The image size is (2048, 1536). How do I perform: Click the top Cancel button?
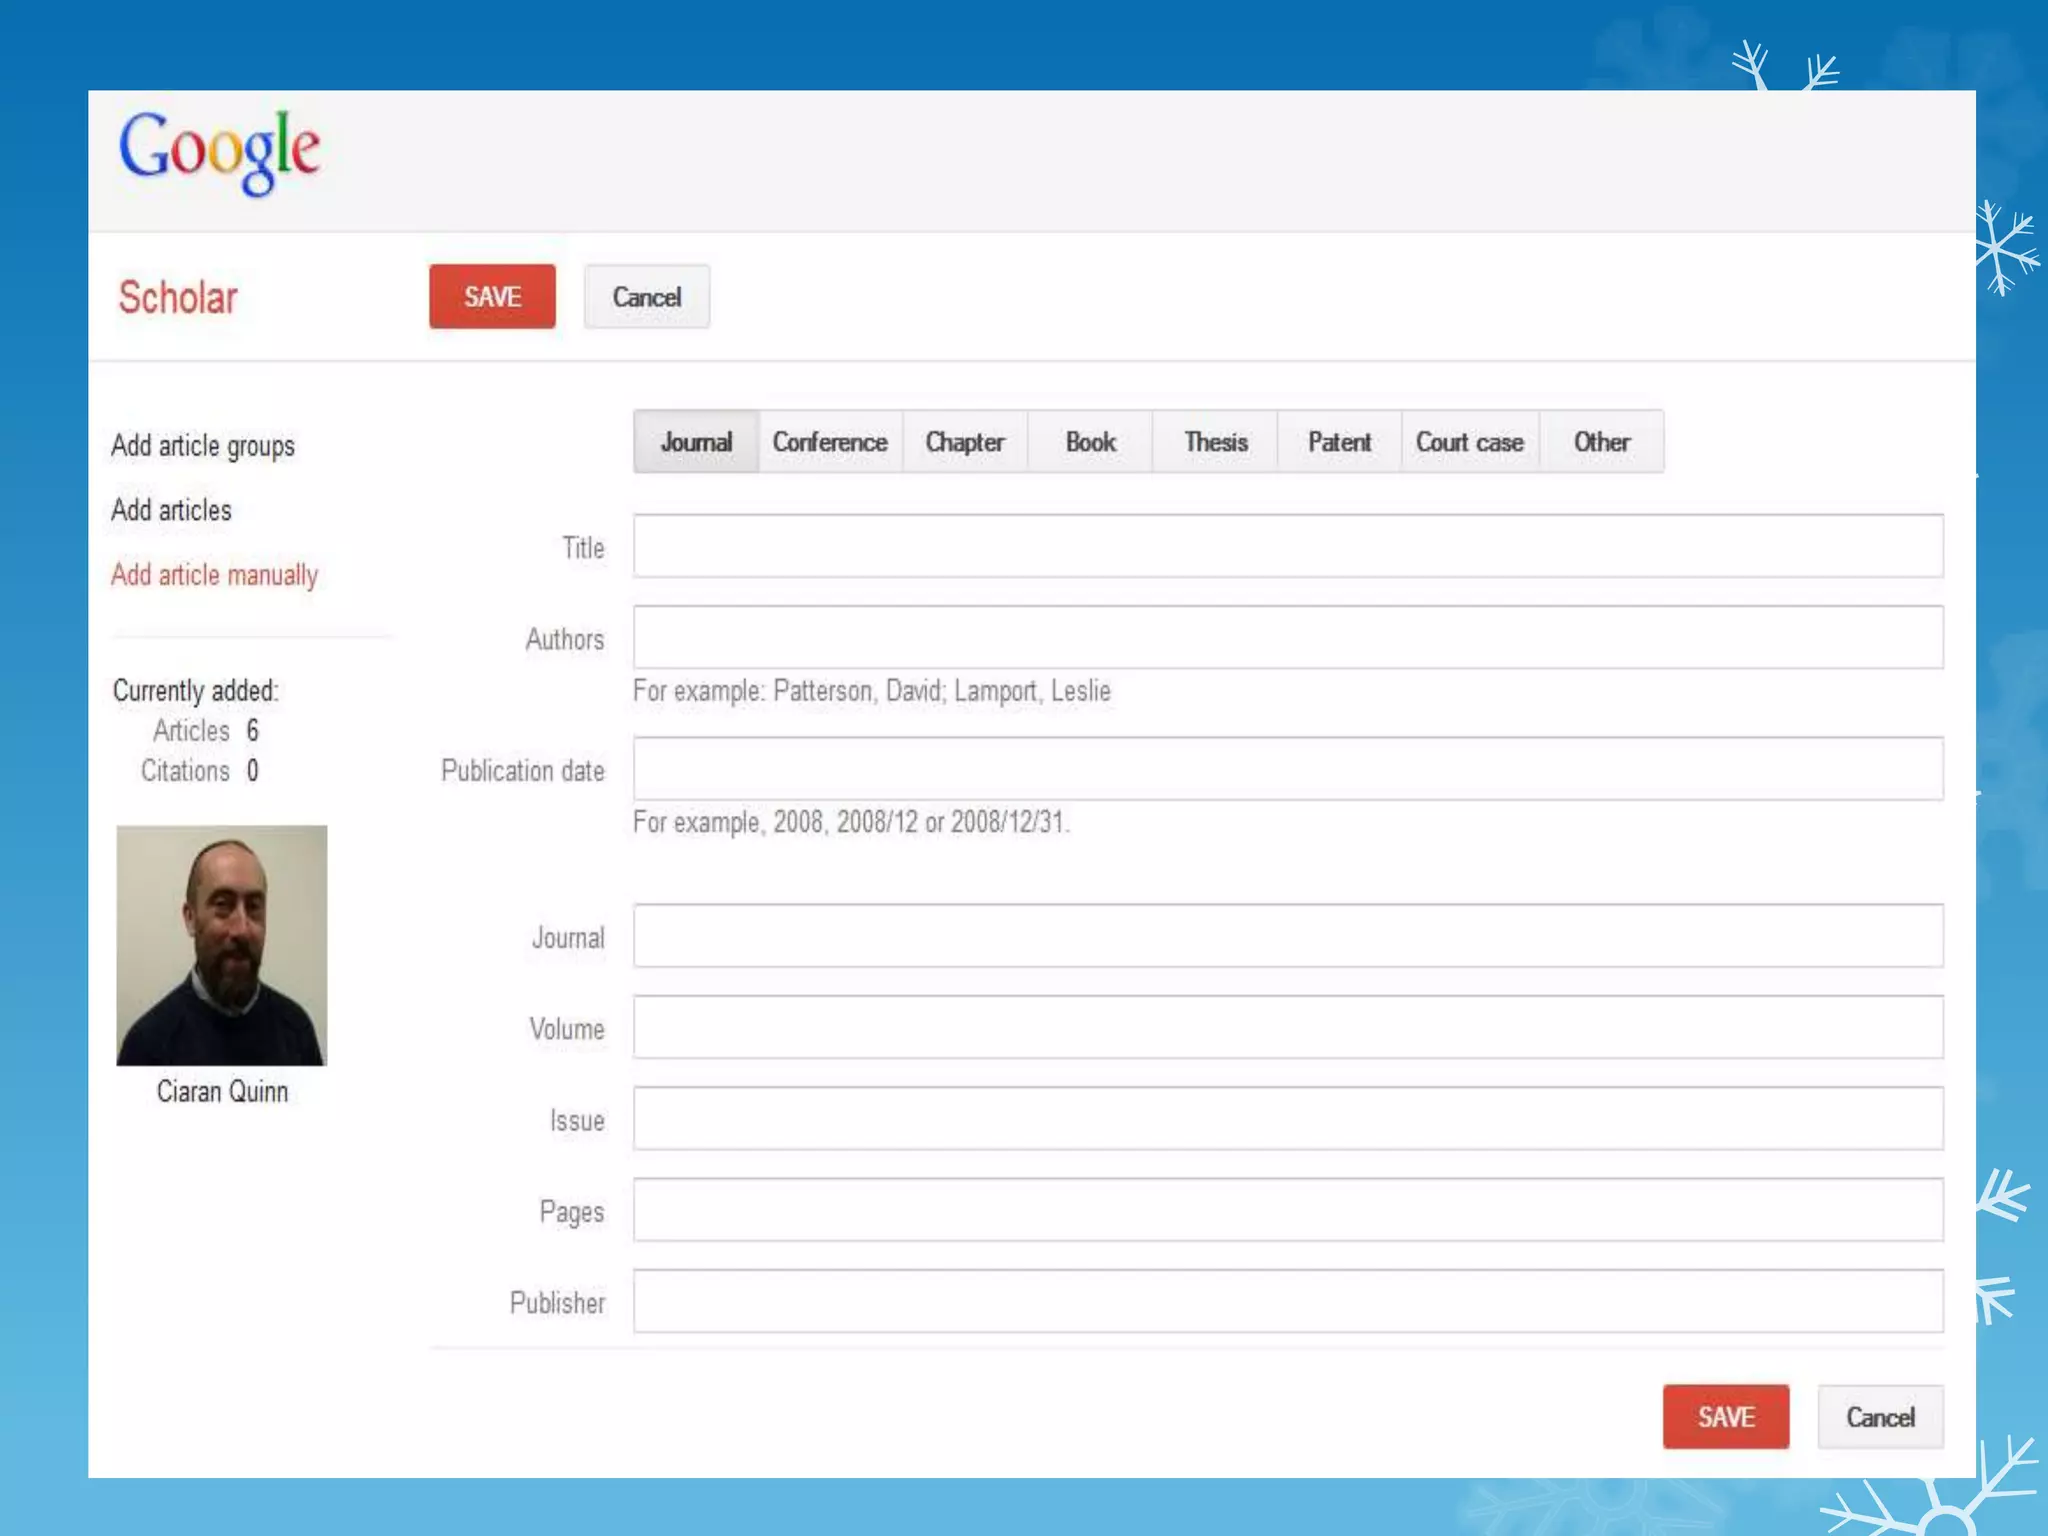pos(647,297)
